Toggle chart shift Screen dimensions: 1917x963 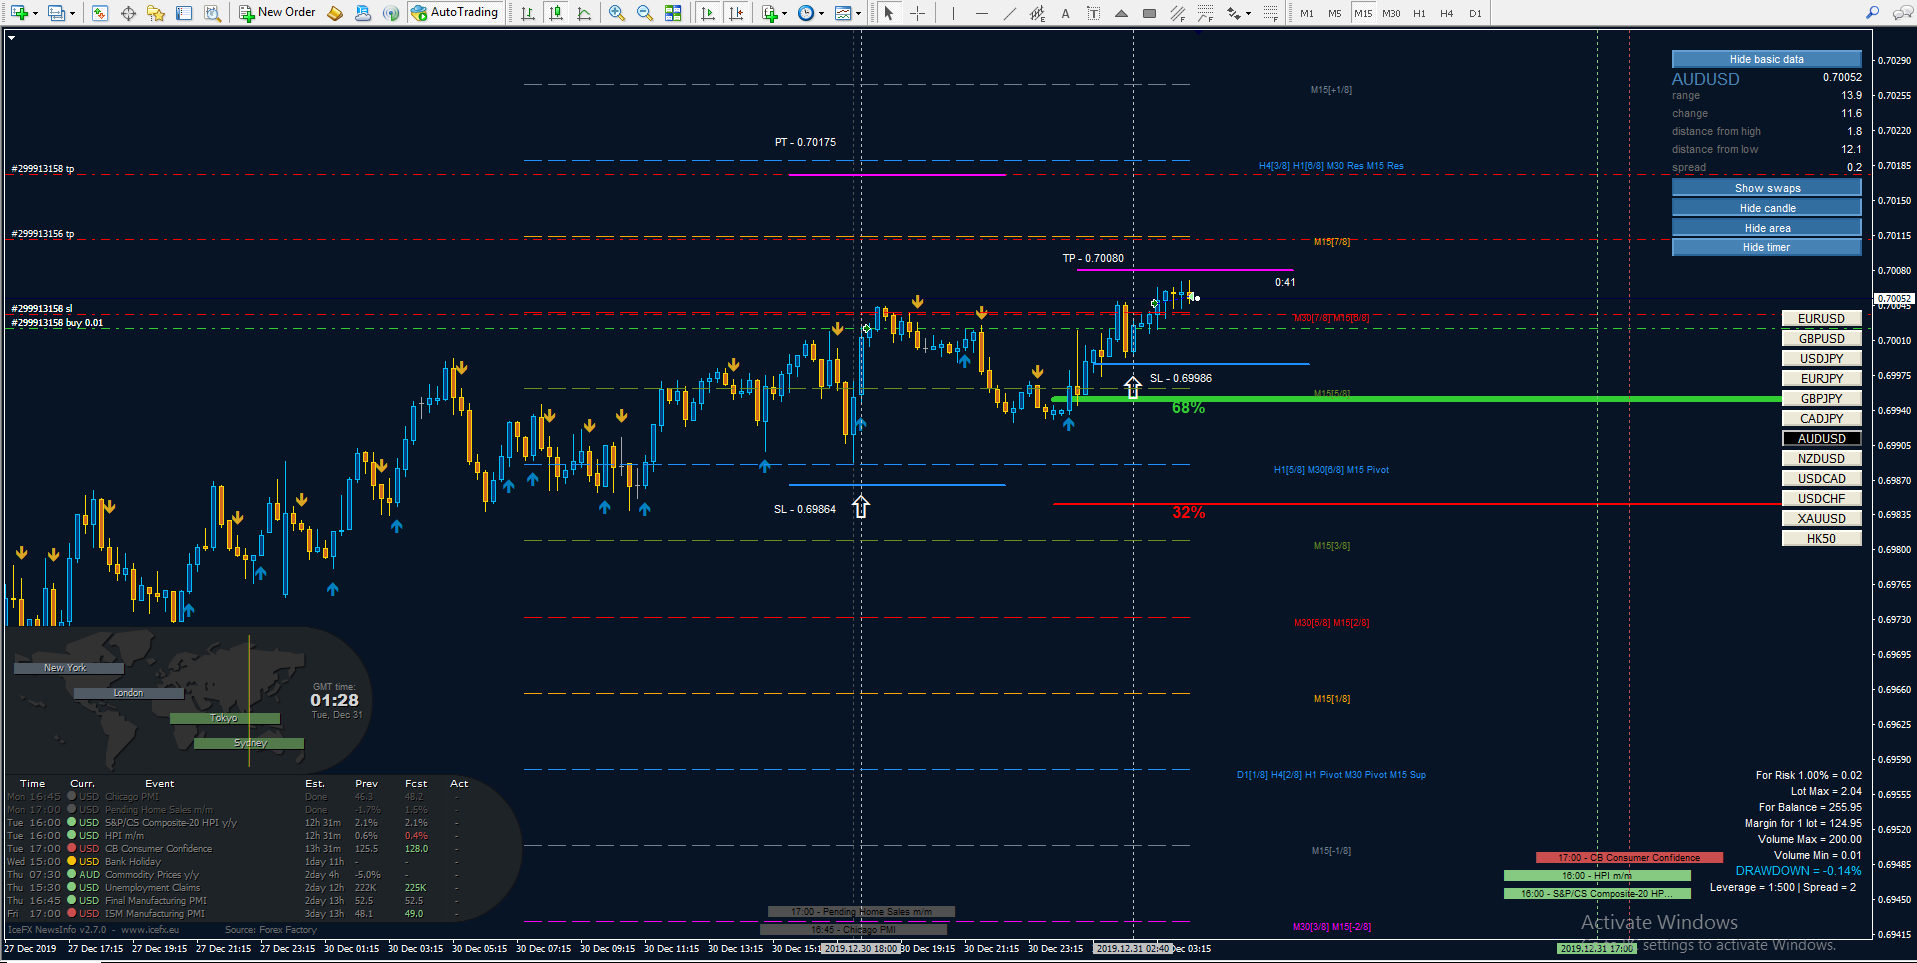pos(736,13)
